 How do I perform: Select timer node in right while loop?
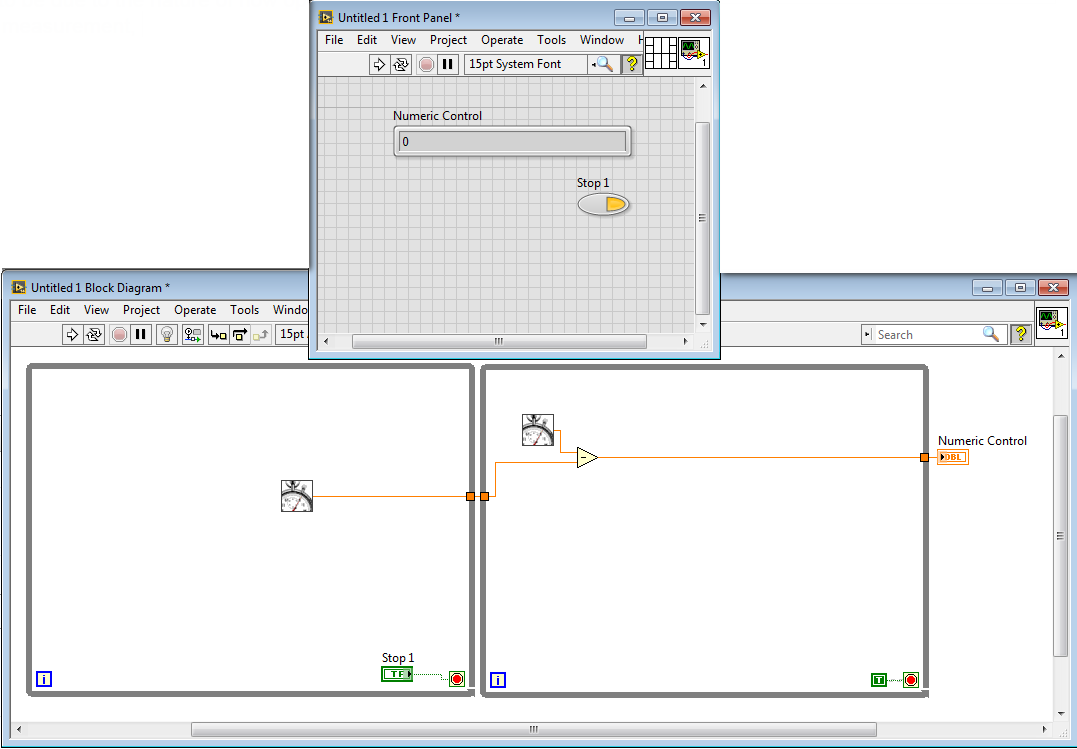[538, 430]
